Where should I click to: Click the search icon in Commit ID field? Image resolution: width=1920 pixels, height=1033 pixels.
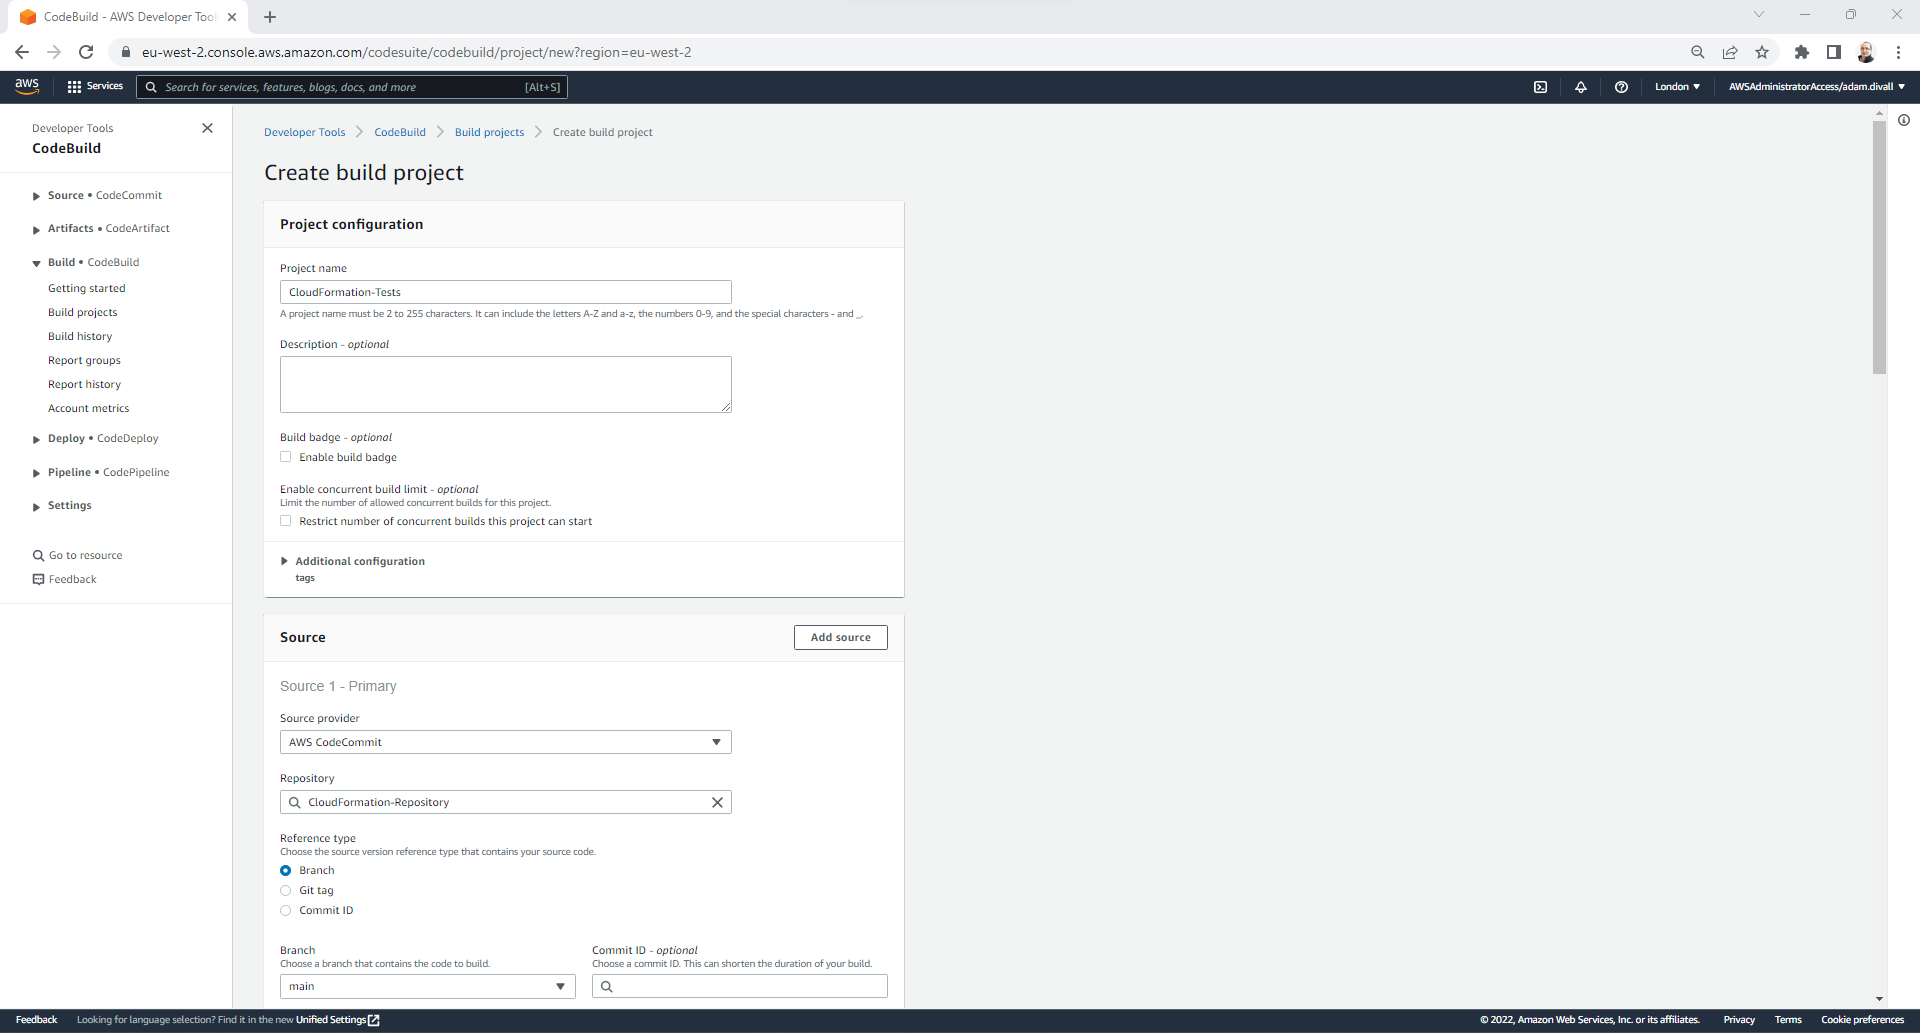click(606, 986)
